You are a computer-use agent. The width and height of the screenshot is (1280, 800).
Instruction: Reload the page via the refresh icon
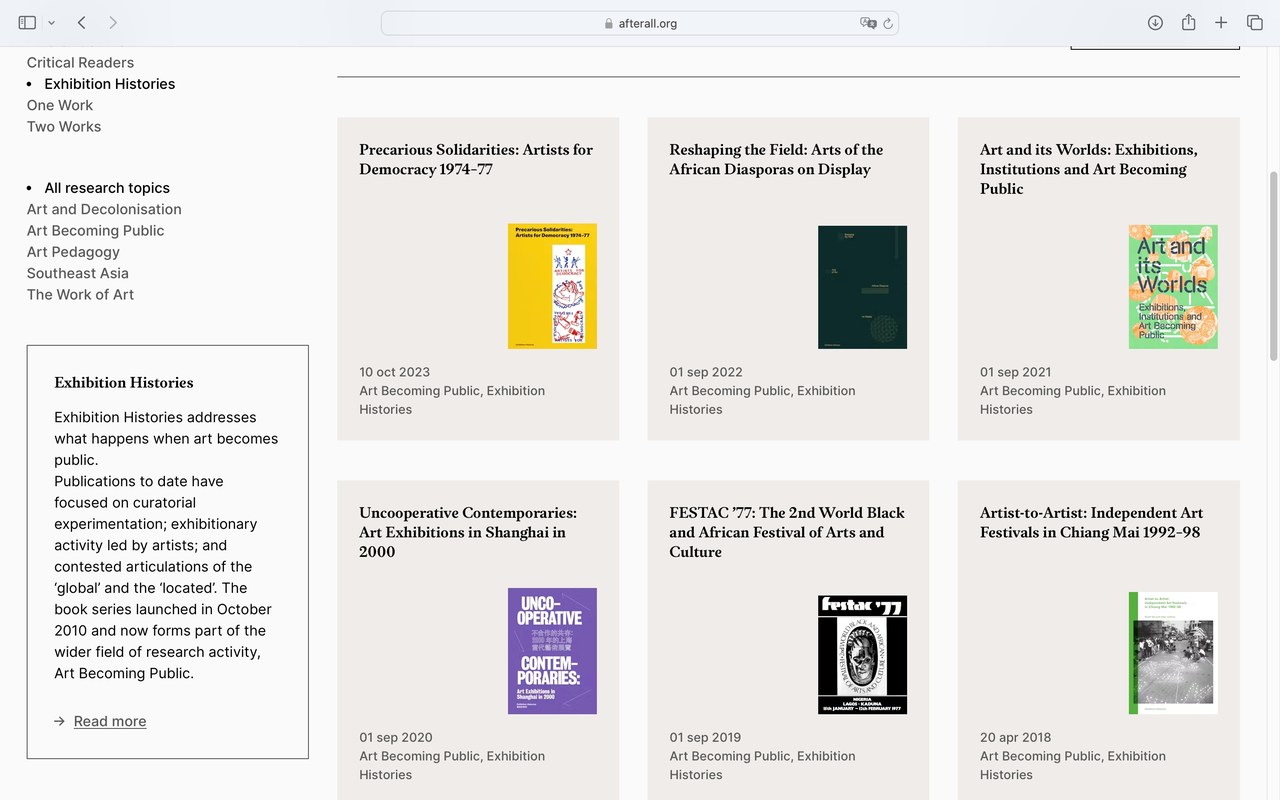tap(889, 22)
